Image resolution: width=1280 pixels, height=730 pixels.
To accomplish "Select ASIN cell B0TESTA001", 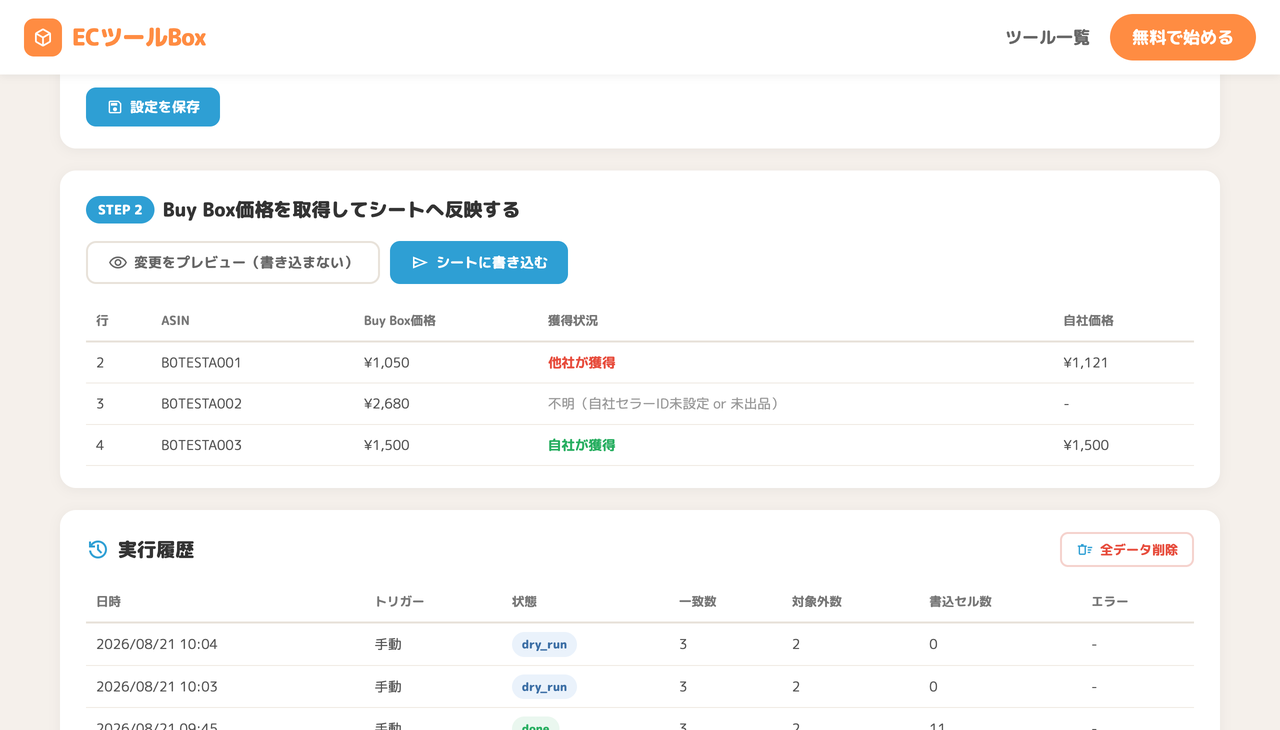I will coord(201,363).
